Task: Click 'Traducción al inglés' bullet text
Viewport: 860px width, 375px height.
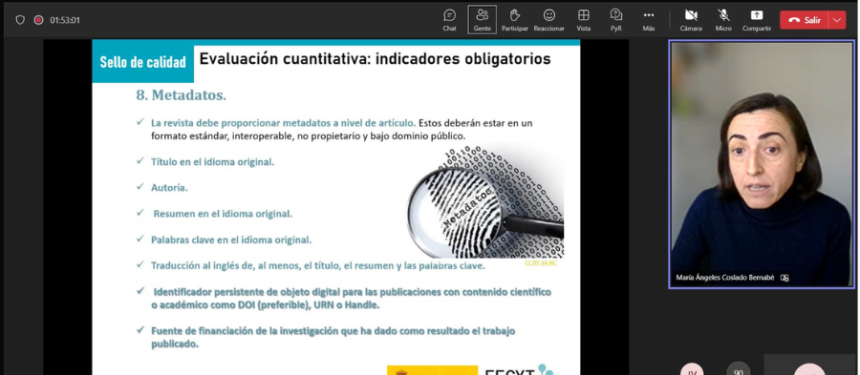Action: (x=318, y=265)
